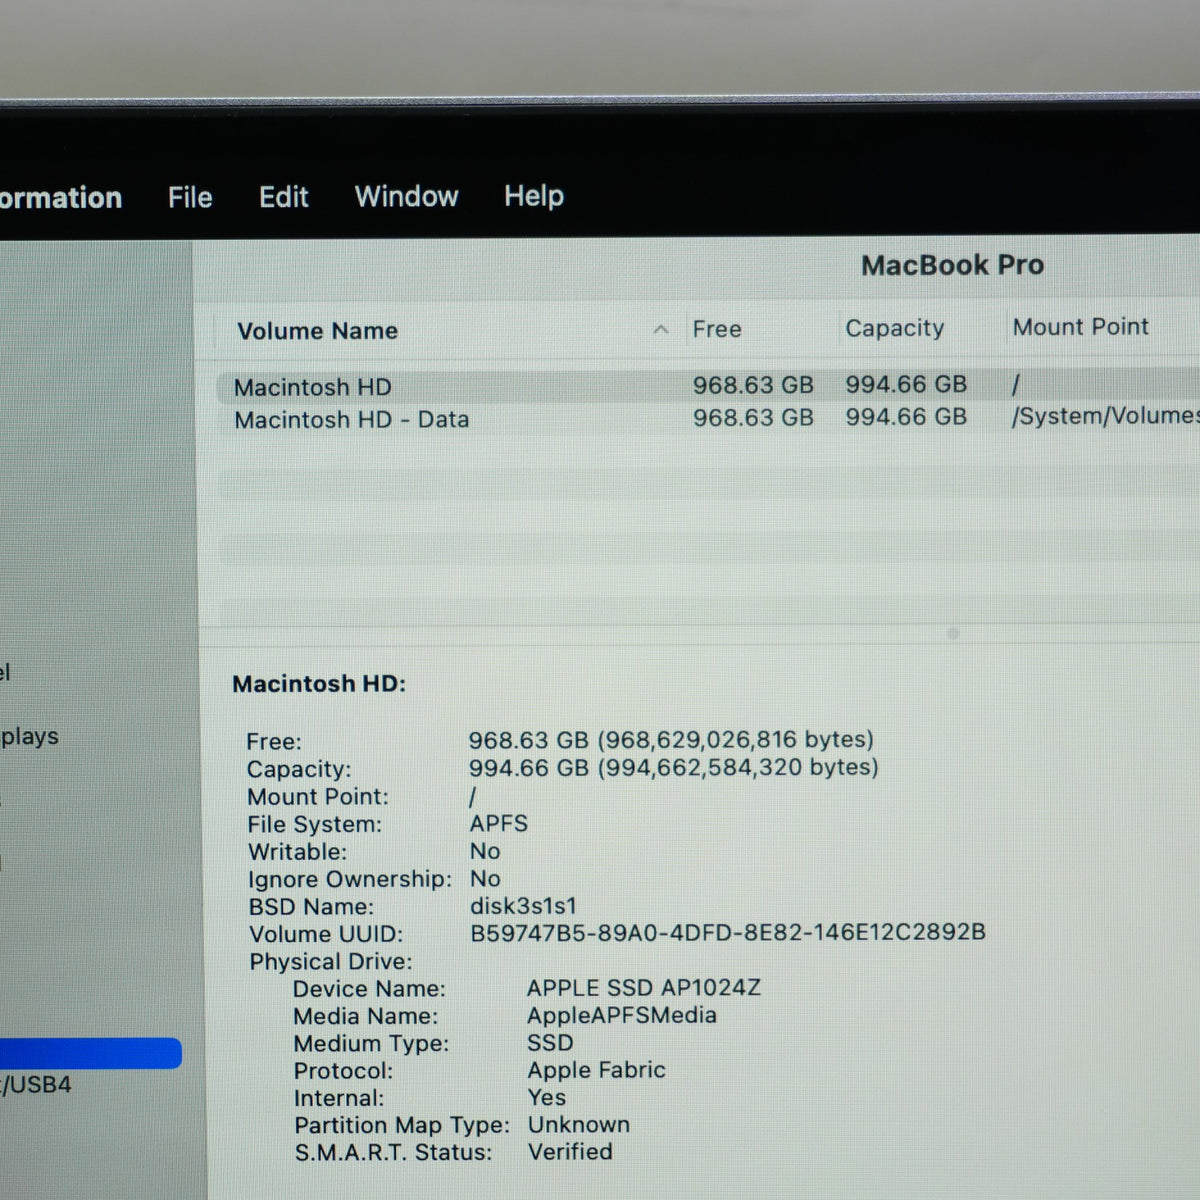
Task: Click the AppleAPFSMedia media name value
Action: click(622, 1015)
